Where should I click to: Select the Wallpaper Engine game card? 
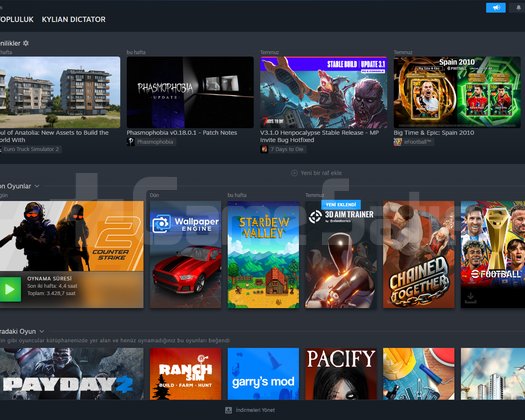pos(185,255)
